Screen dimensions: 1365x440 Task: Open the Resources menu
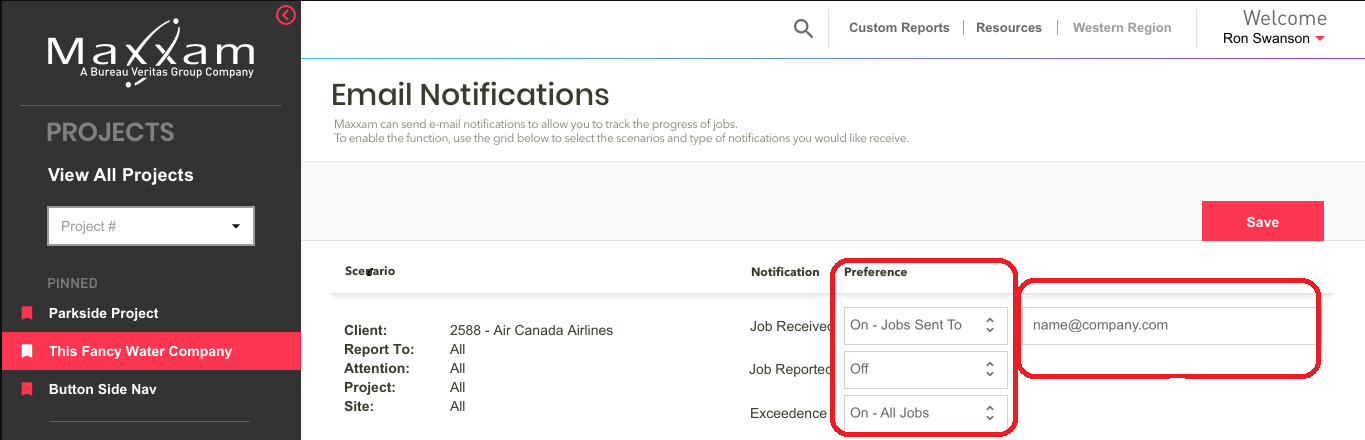[x=1009, y=28]
